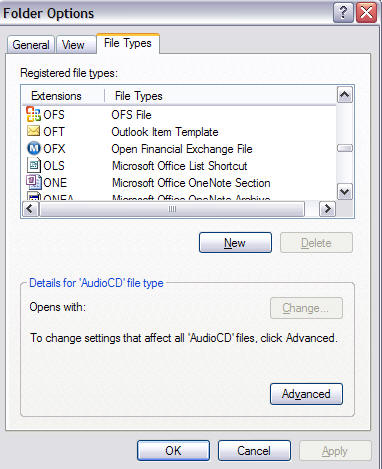Click the horizontal scroll right arrow
This screenshot has width=382, height=469.
(327, 209)
